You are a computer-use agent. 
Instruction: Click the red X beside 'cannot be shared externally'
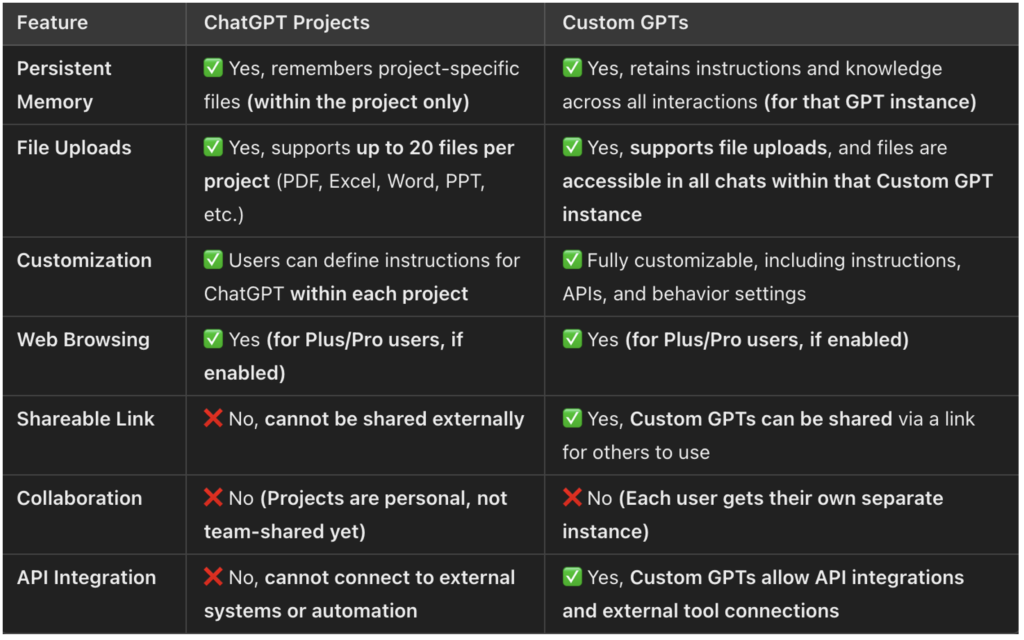point(213,418)
